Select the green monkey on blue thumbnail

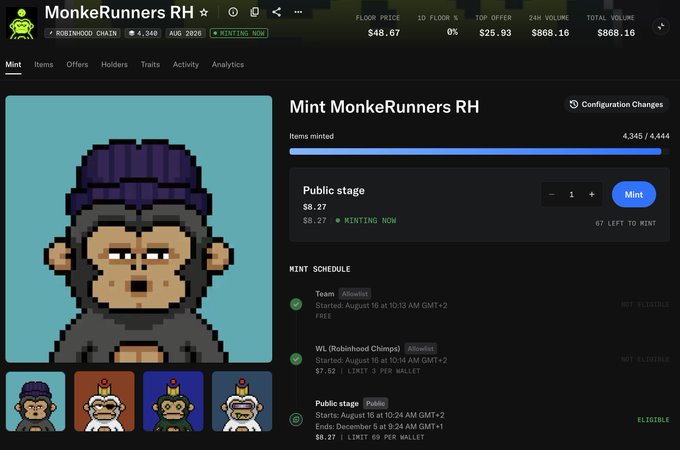tap(173, 401)
